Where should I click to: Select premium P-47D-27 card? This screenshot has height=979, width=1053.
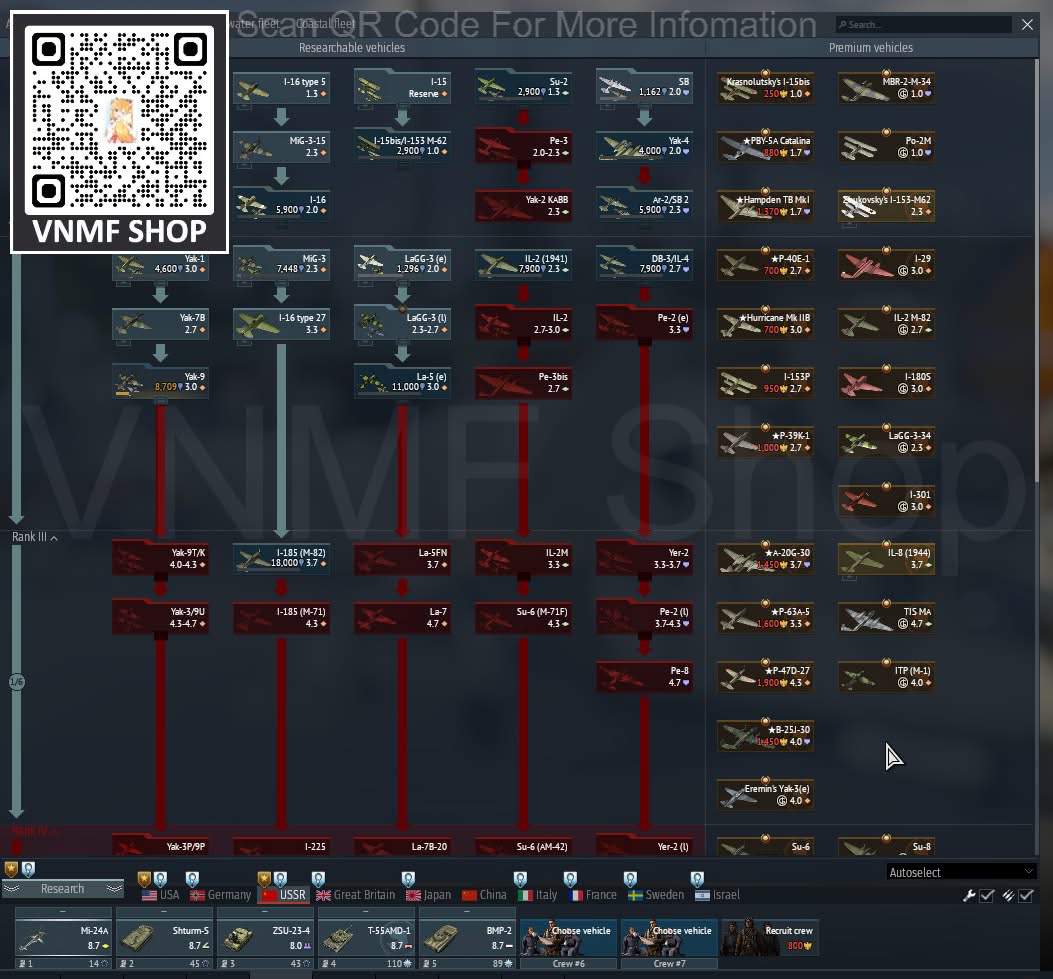(x=766, y=677)
